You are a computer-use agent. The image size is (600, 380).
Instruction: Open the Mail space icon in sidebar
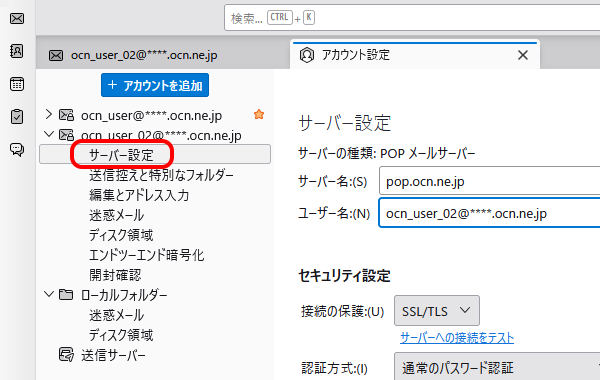[17, 18]
